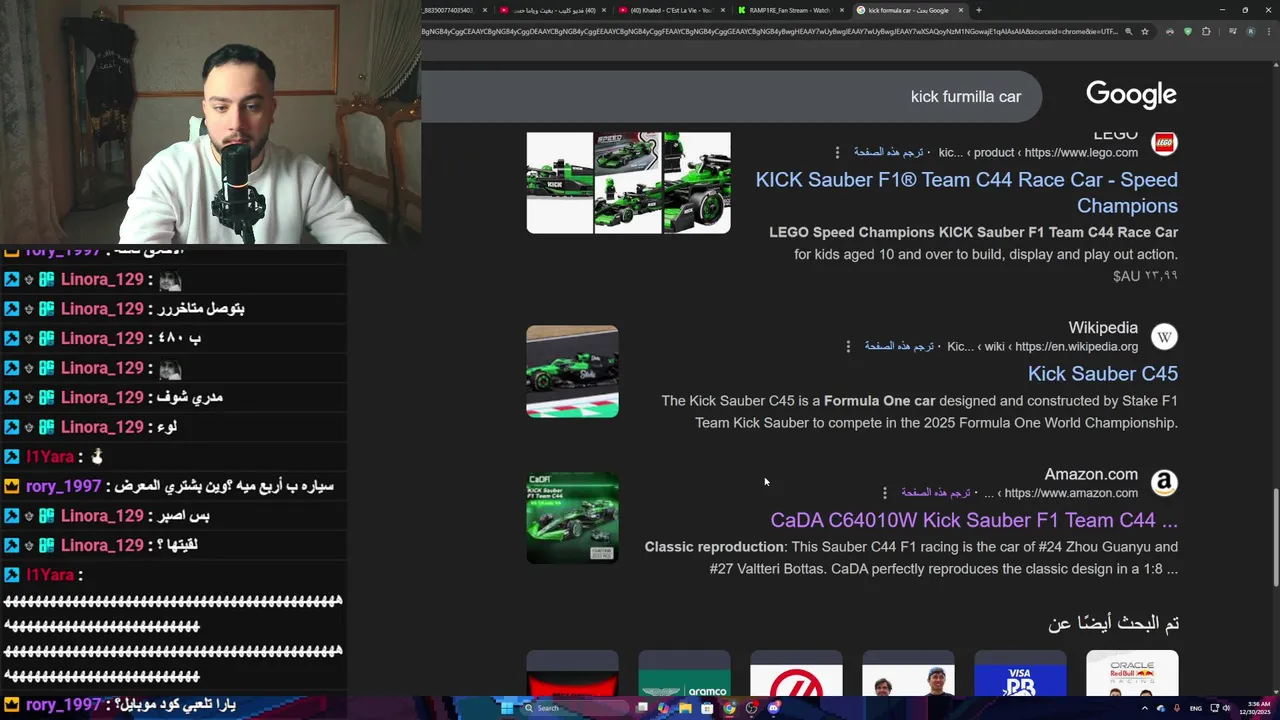Click Linora_129 message لقيتها ؟
Viewport: 1280px width, 720px height.
click(x=176, y=545)
